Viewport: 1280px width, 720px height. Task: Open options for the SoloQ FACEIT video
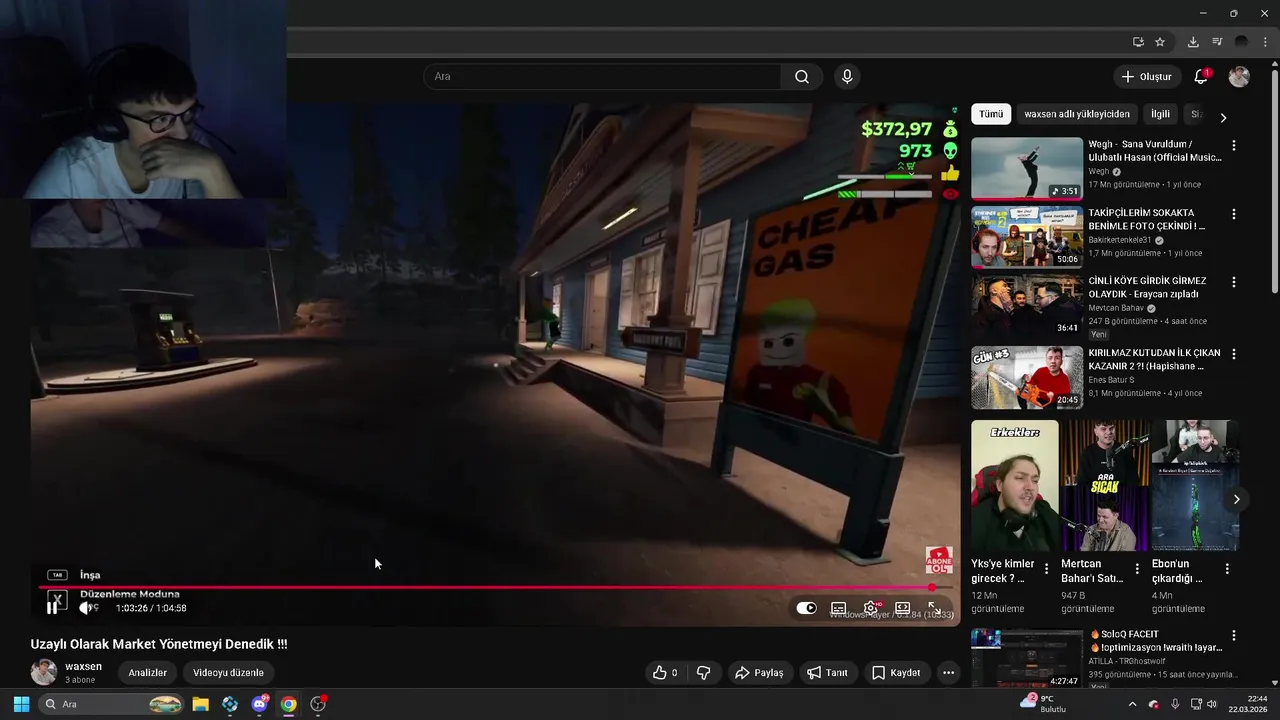[1233, 635]
